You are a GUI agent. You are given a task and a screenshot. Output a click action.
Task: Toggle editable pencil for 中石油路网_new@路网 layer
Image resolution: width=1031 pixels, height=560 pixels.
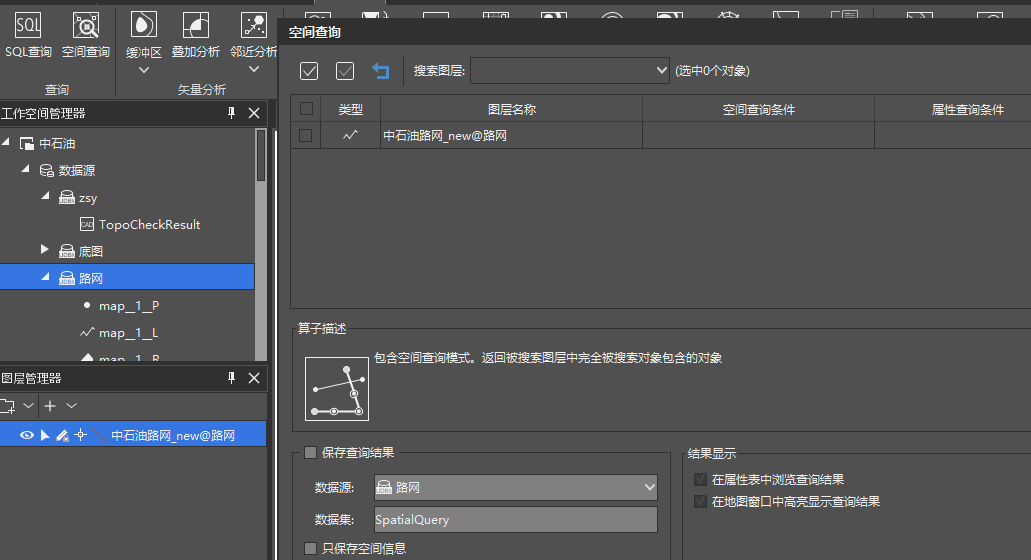pos(62,435)
